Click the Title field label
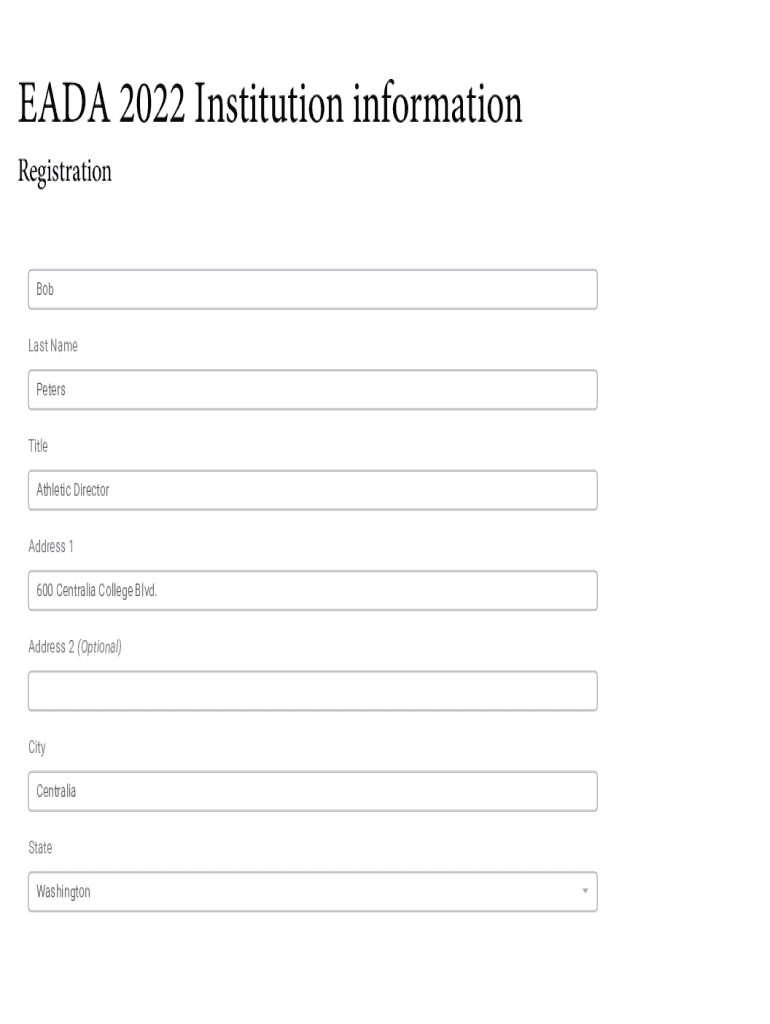Viewport: 770px width, 1024px height. 38,446
